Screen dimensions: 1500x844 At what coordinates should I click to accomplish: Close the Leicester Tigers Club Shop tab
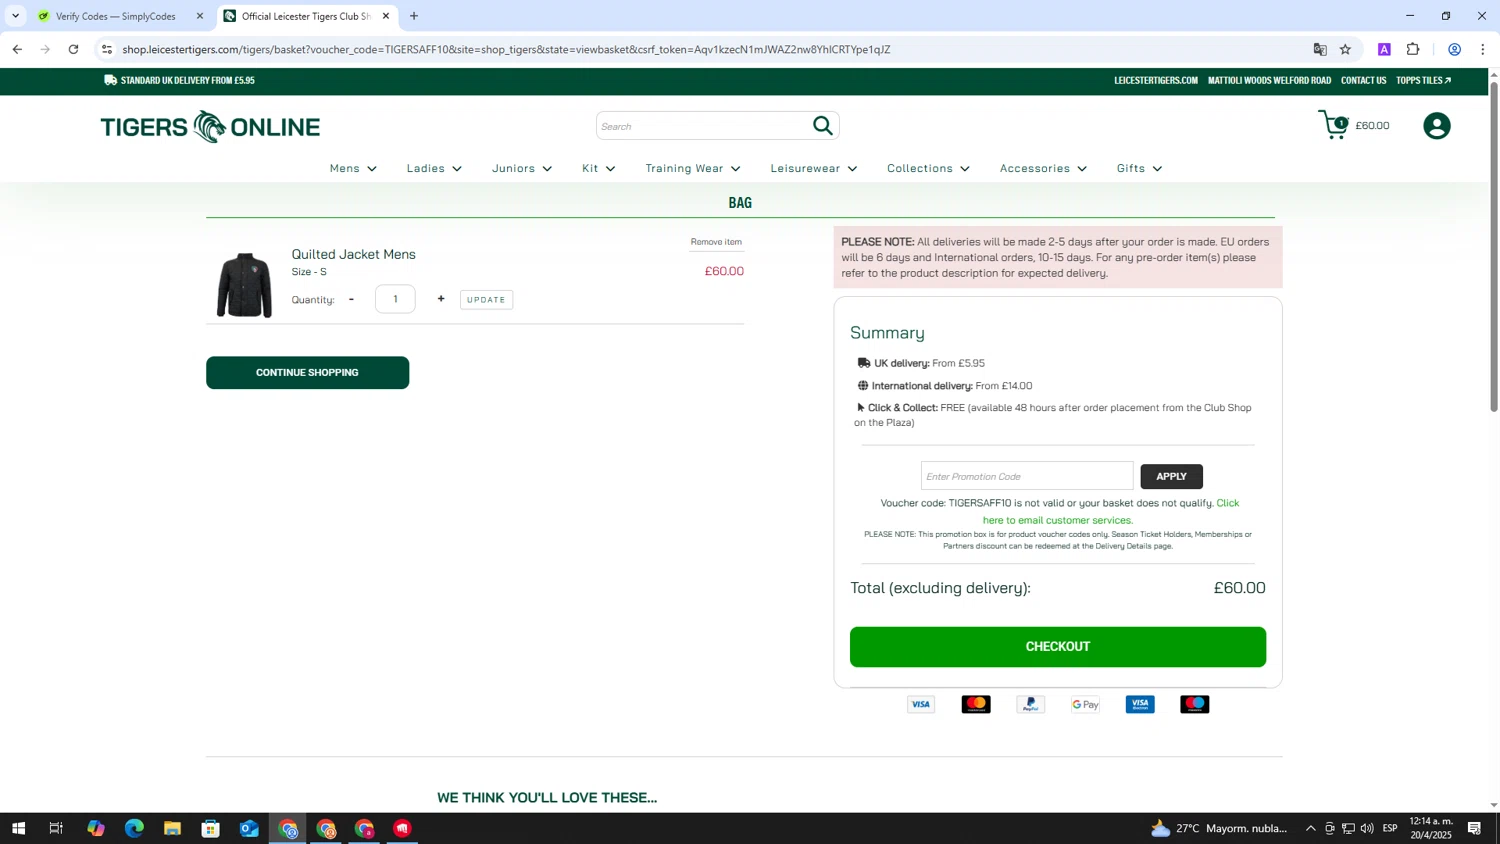[x=386, y=16]
